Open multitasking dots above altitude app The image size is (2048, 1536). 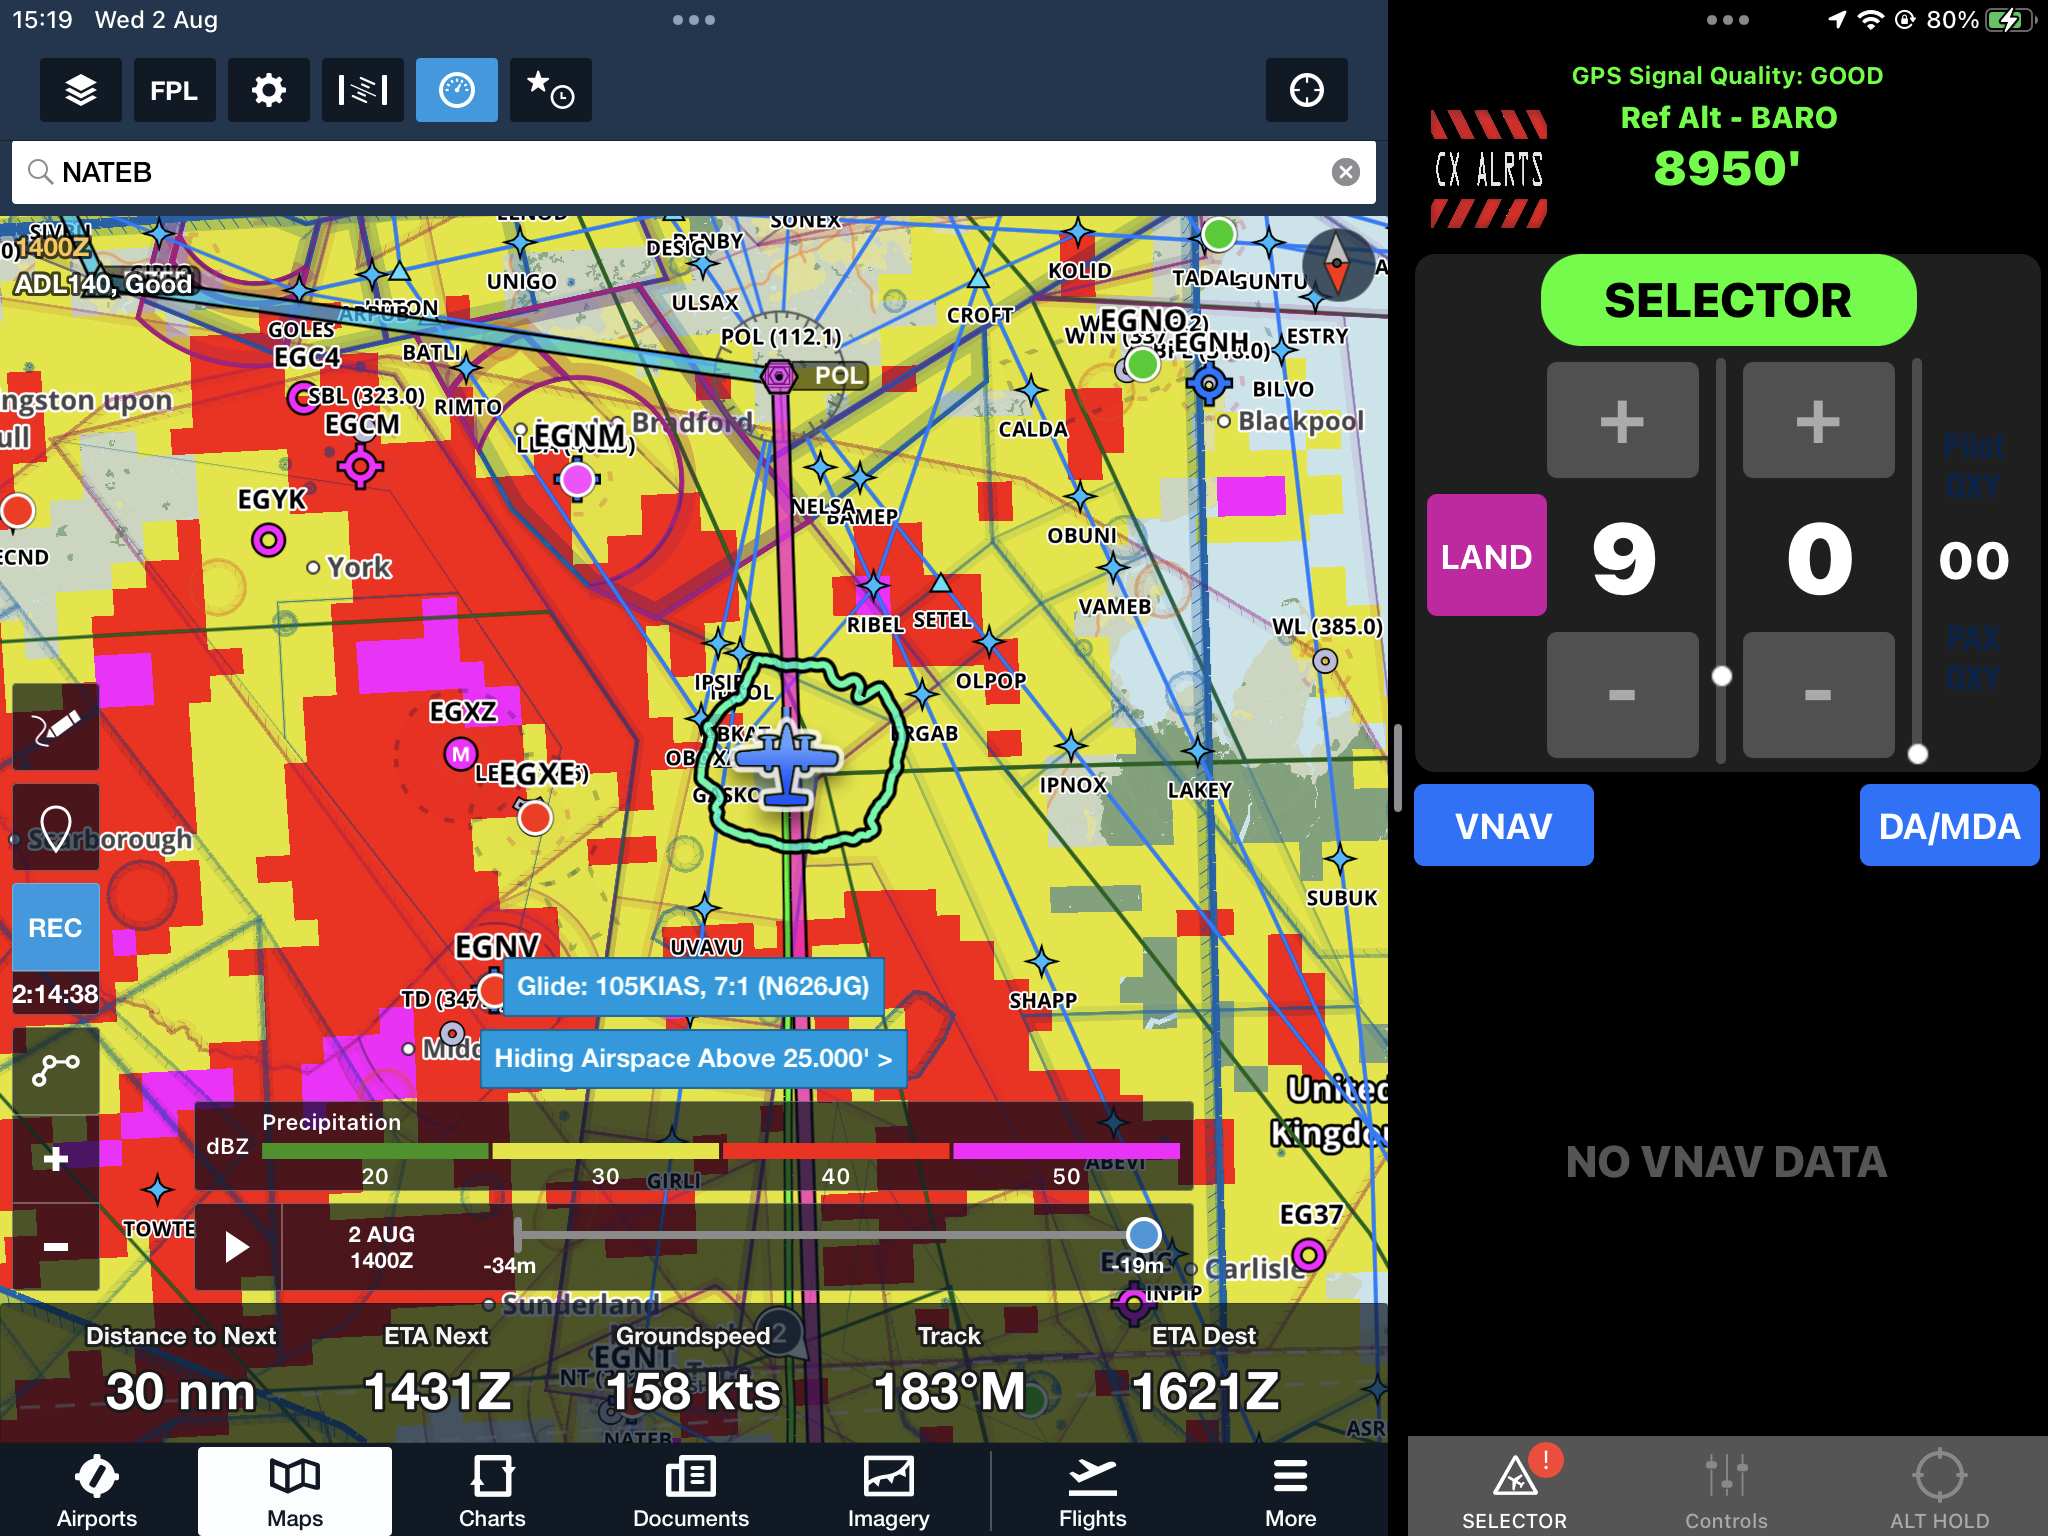[1727, 20]
